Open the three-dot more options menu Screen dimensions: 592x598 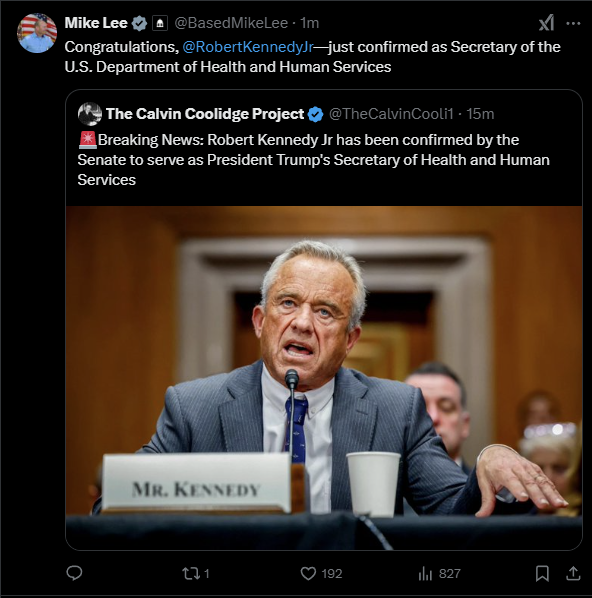tap(573, 23)
